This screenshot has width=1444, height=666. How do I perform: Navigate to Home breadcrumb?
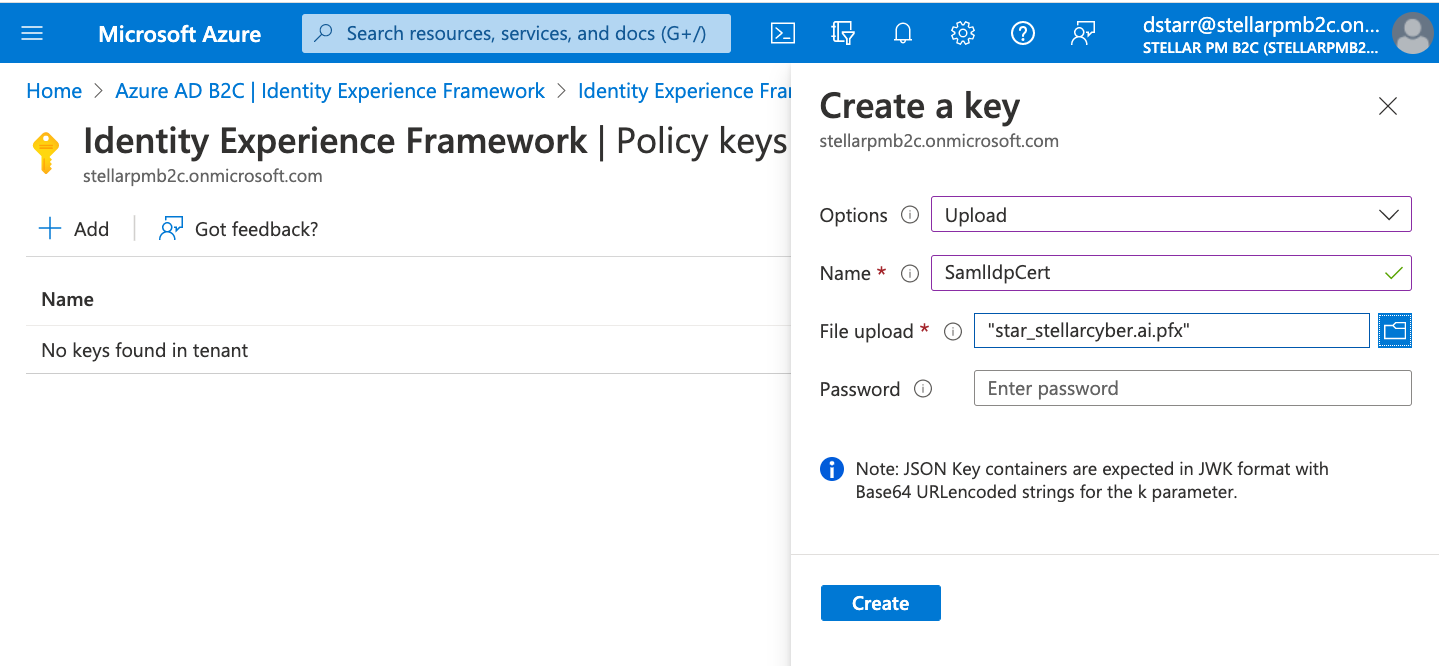click(54, 90)
